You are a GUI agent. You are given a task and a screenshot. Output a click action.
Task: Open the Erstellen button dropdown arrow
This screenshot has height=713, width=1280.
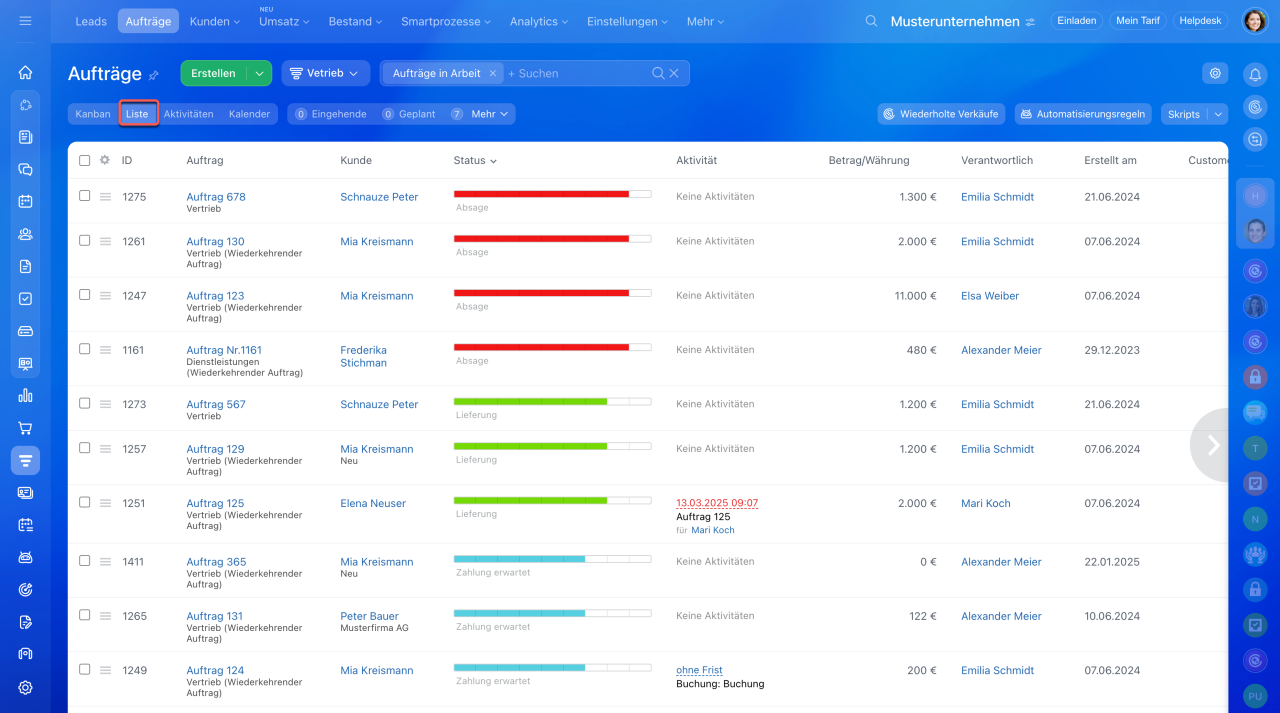click(259, 73)
